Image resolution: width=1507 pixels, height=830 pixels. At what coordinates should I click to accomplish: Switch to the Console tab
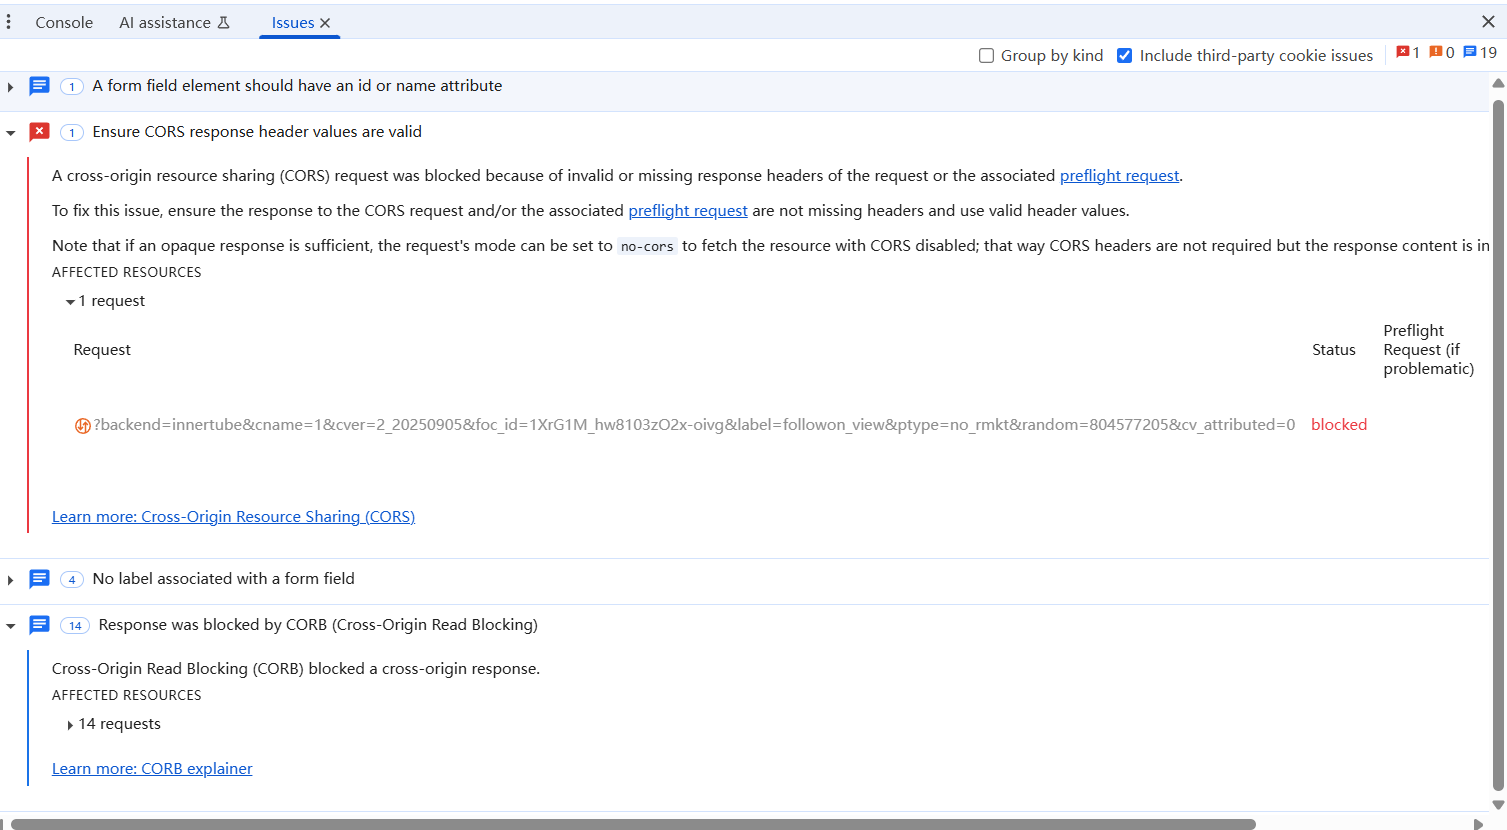pyautogui.click(x=64, y=23)
